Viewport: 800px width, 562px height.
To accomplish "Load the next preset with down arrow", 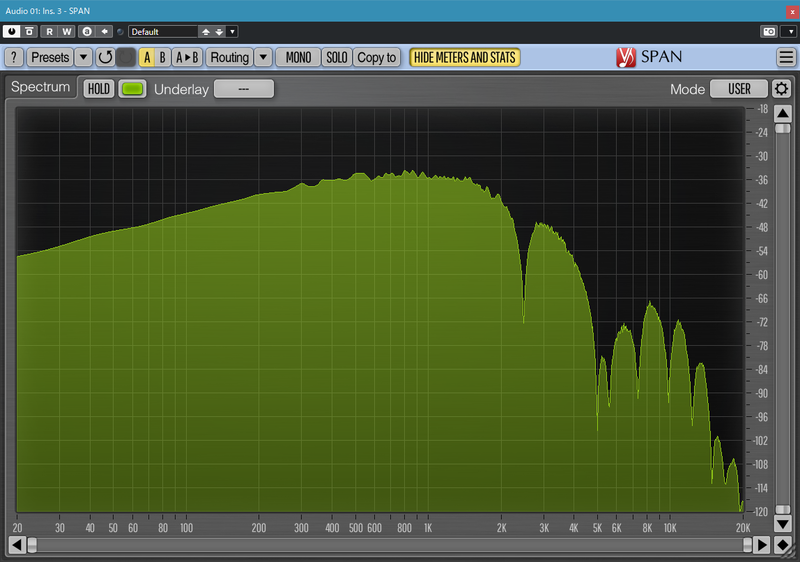I will [x=219, y=32].
